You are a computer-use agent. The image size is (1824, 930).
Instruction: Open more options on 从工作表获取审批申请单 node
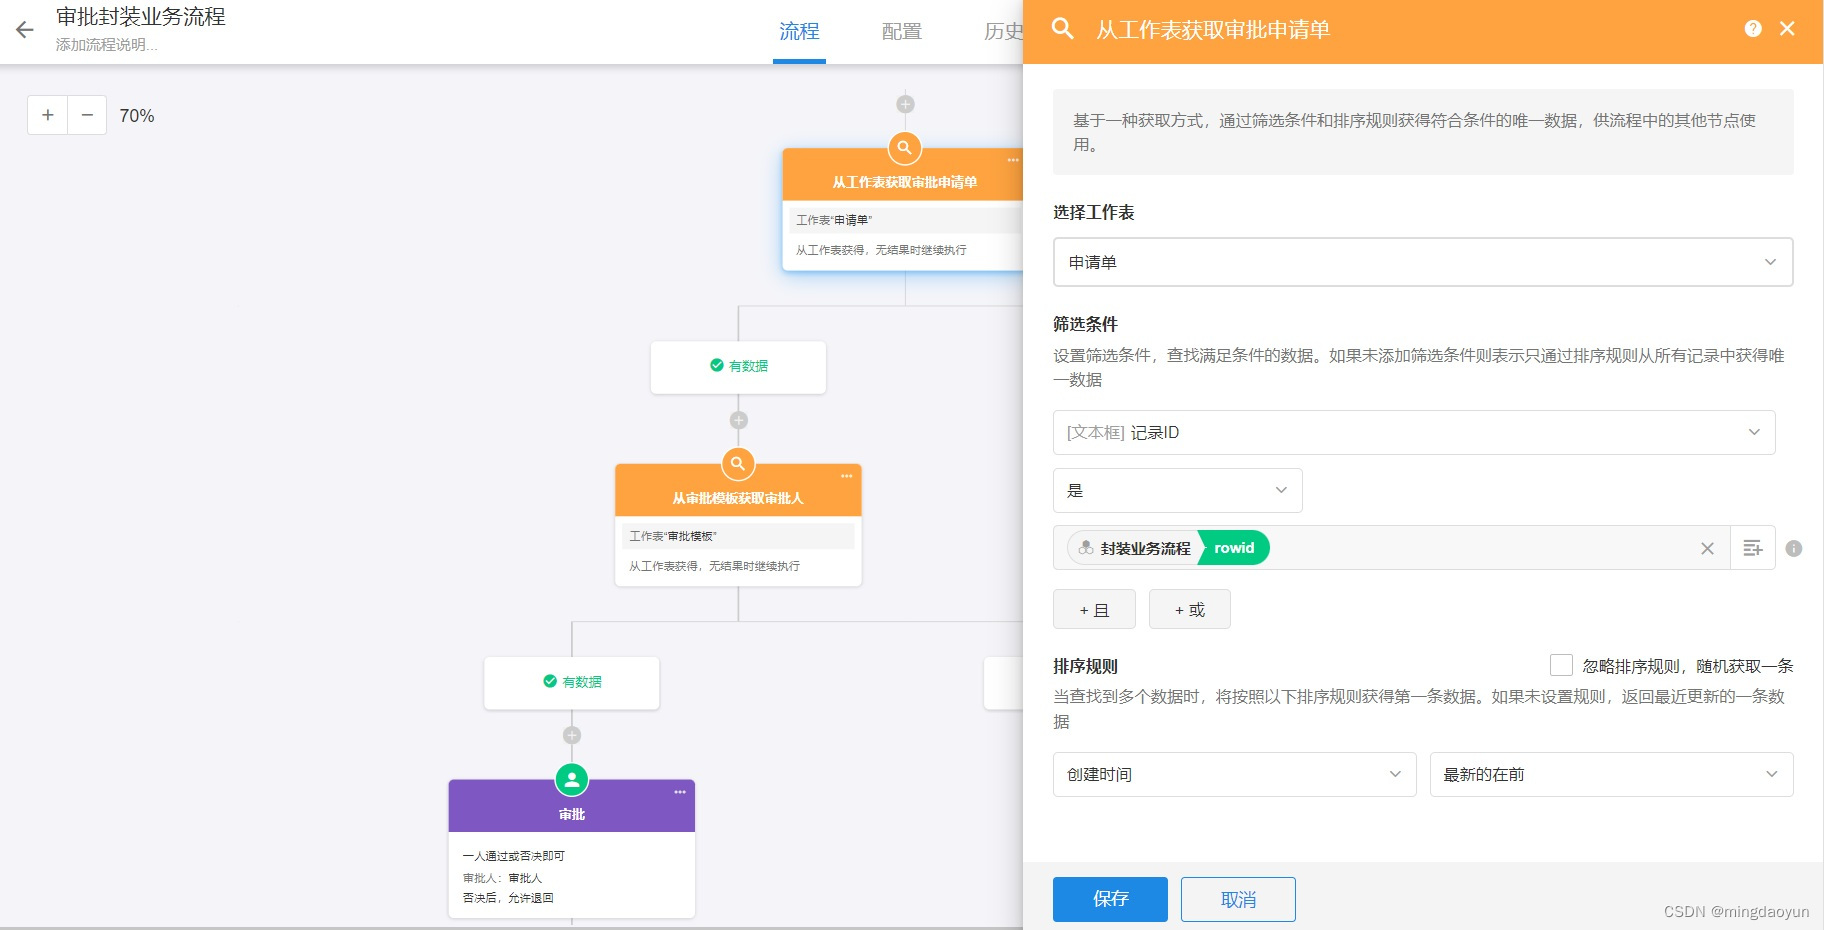pyautogui.click(x=1013, y=160)
